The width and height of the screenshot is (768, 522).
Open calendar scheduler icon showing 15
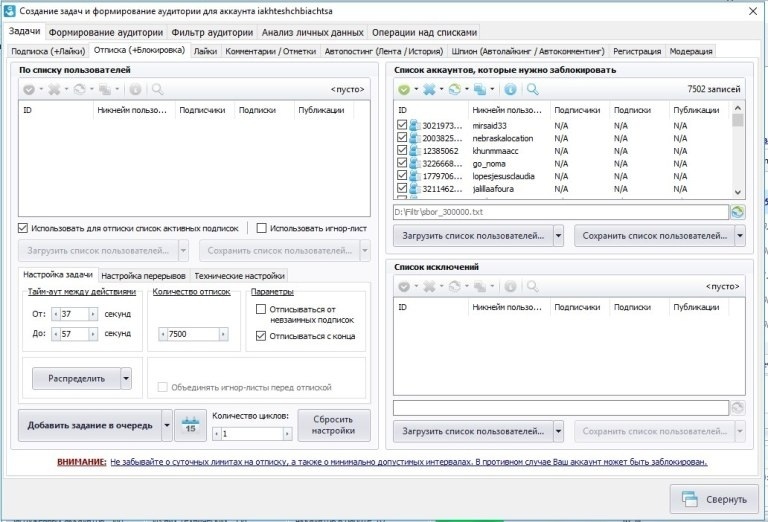(x=191, y=425)
